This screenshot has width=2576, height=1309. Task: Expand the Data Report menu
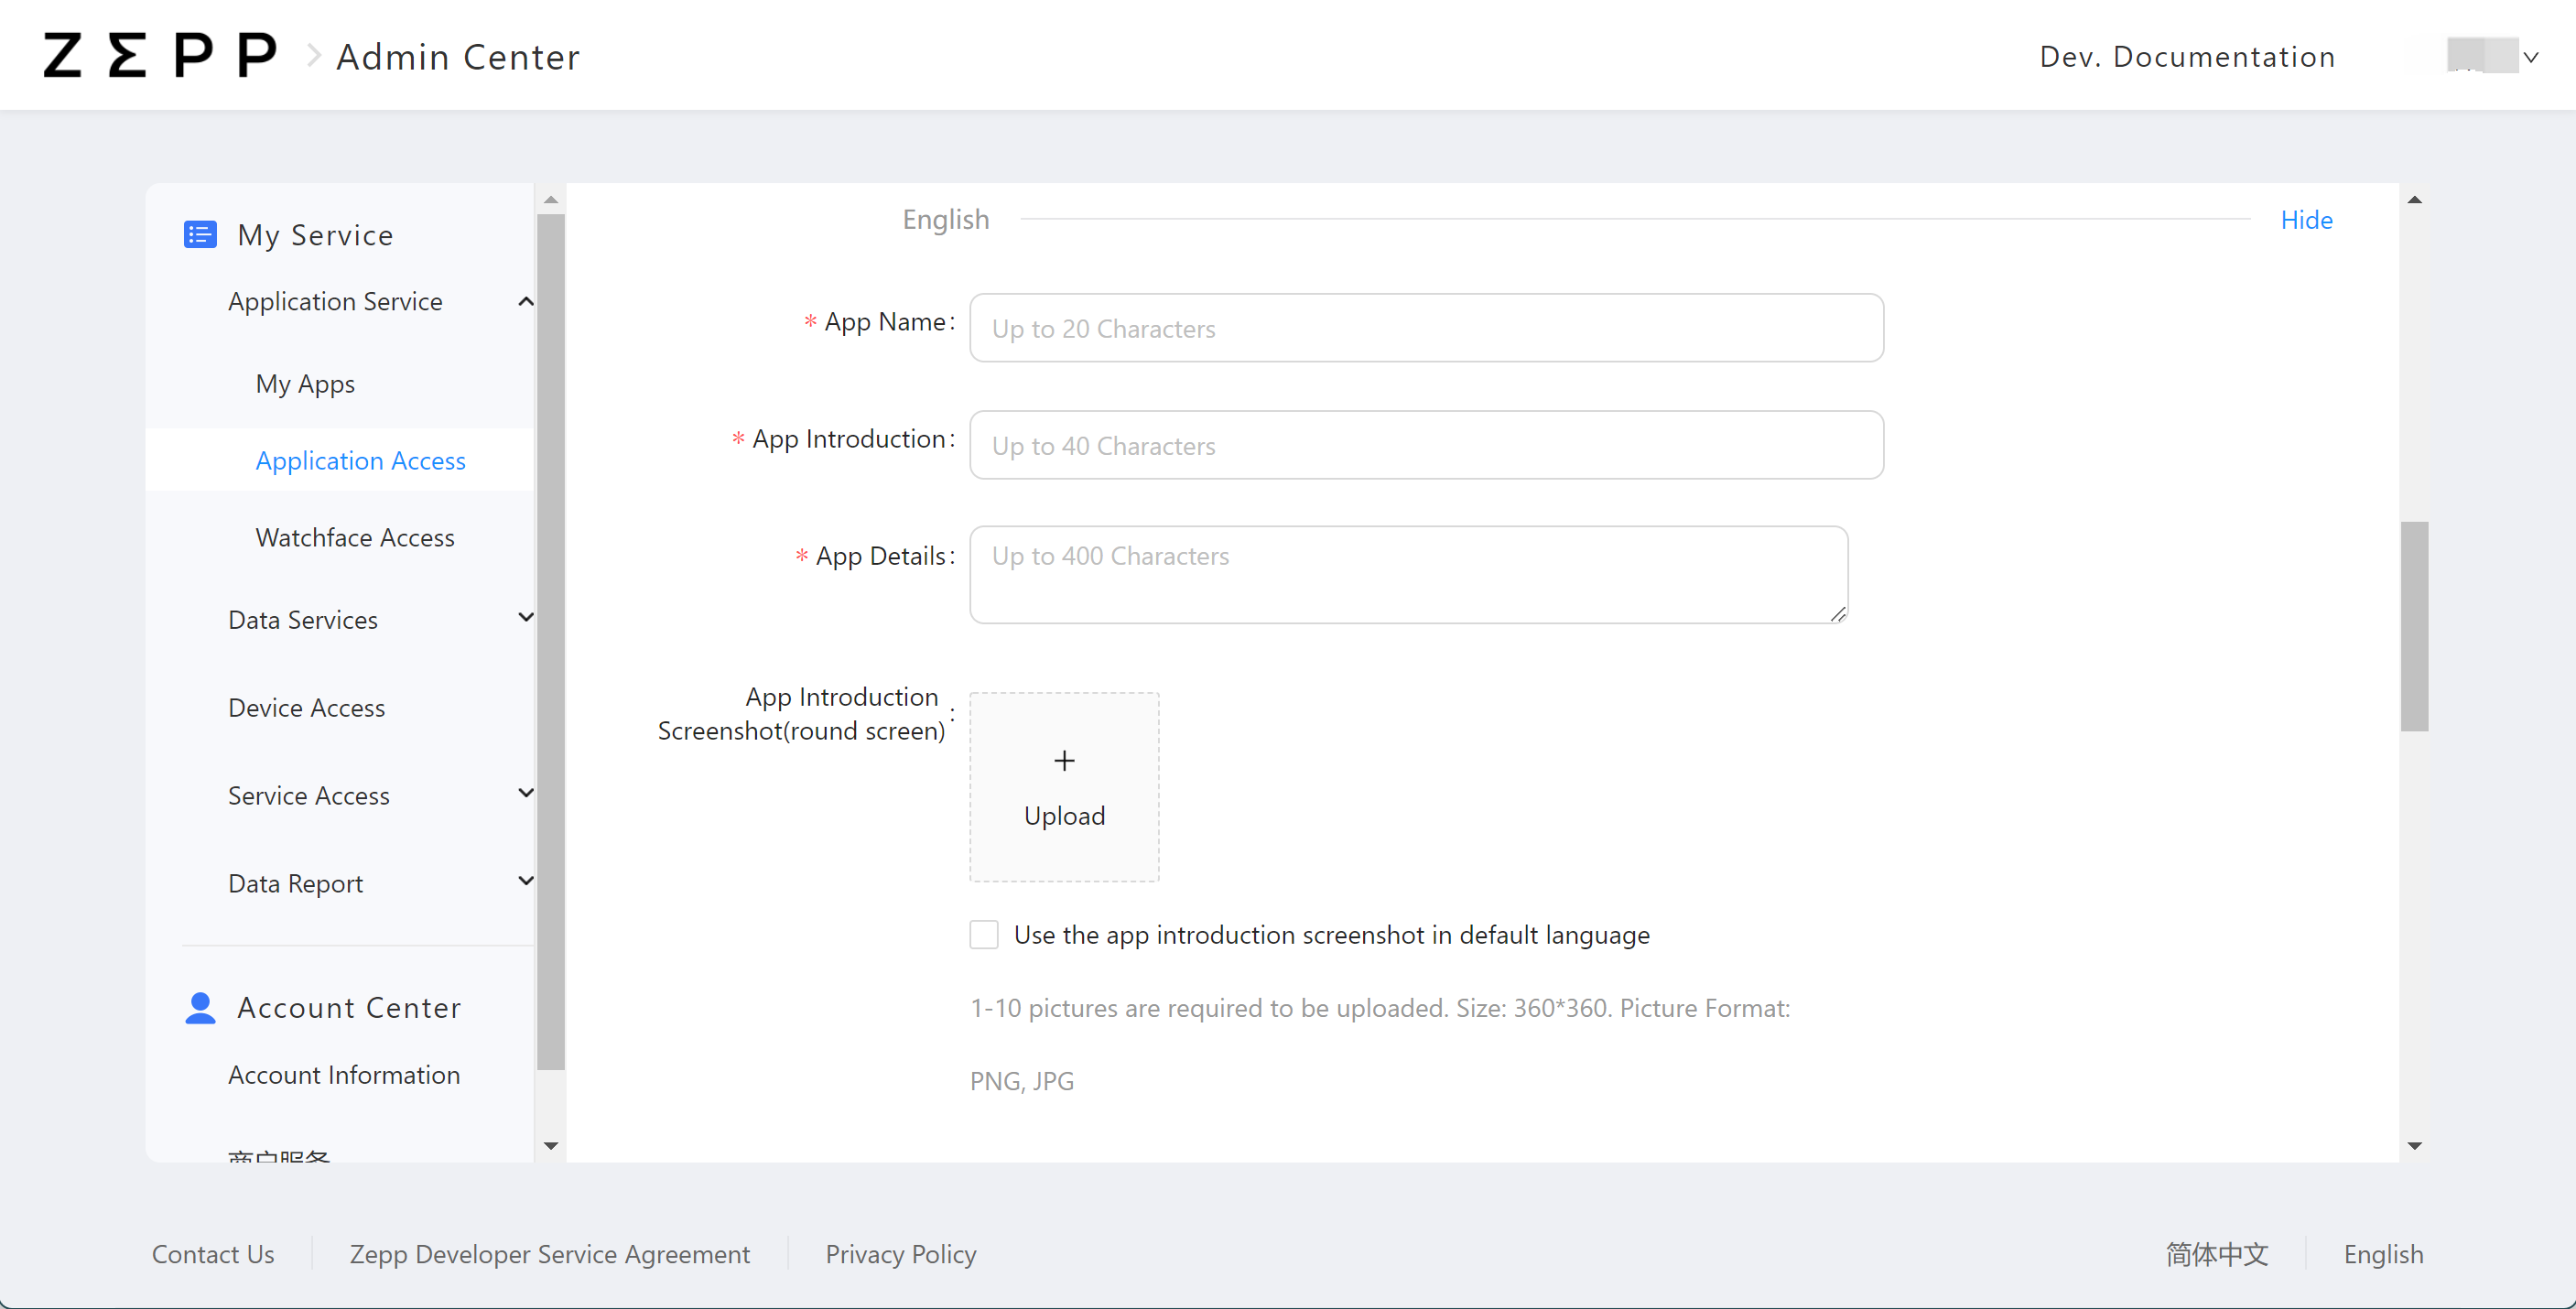(x=525, y=882)
